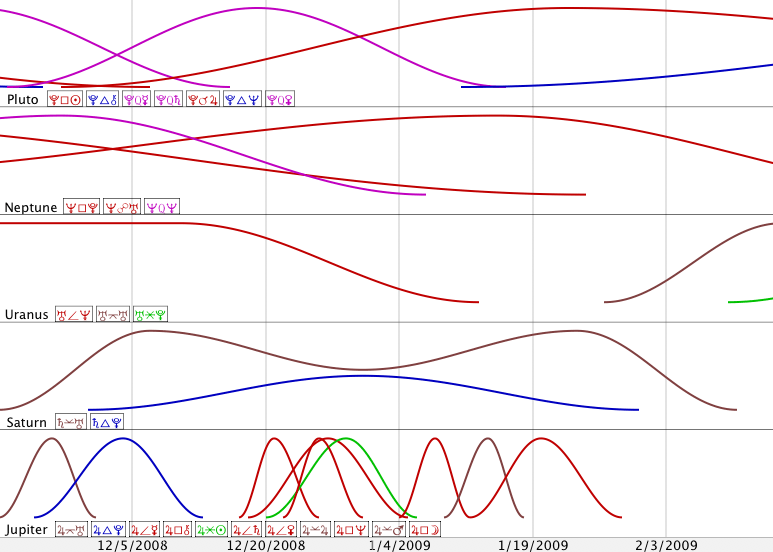Click the Pluto row label
This screenshot has width=773, height=552.
click(x=23, y=100)
